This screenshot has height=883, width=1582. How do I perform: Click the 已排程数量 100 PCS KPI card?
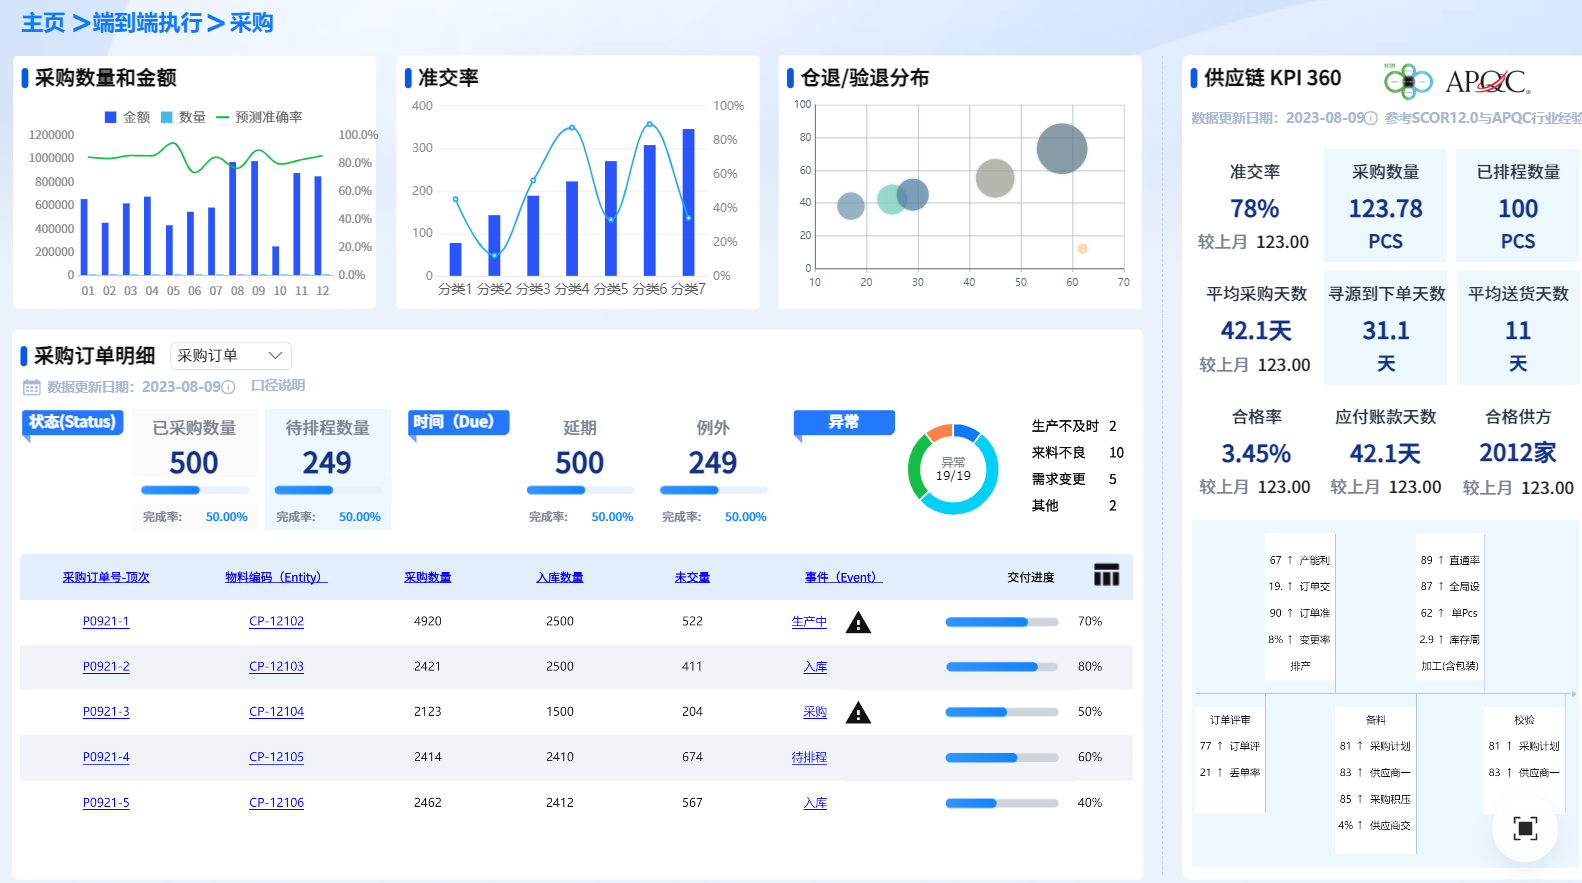(1518, 206)
